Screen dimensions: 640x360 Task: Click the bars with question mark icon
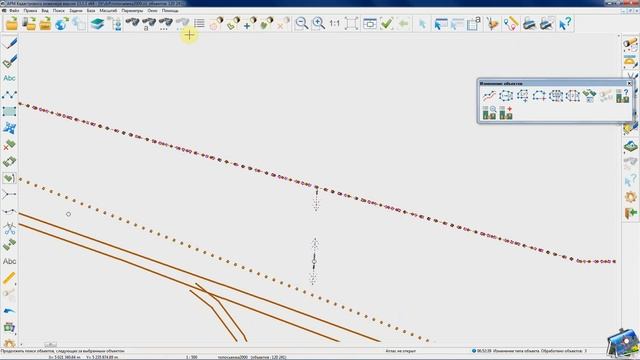[x=622, y=96]
